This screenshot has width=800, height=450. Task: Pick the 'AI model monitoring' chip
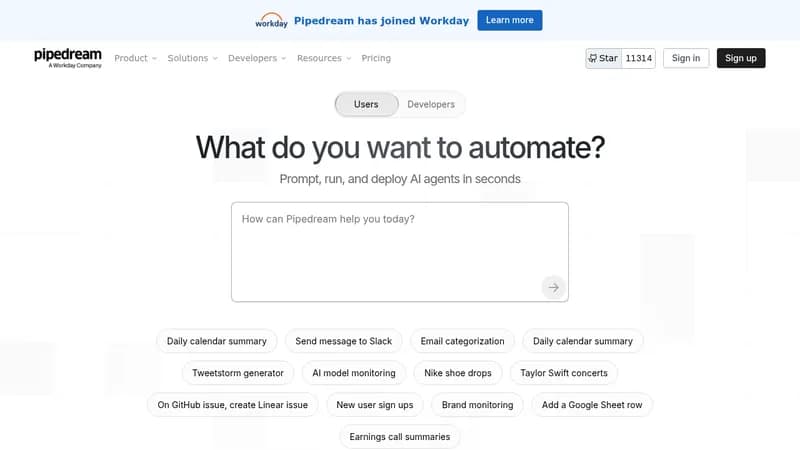[354, 373]
